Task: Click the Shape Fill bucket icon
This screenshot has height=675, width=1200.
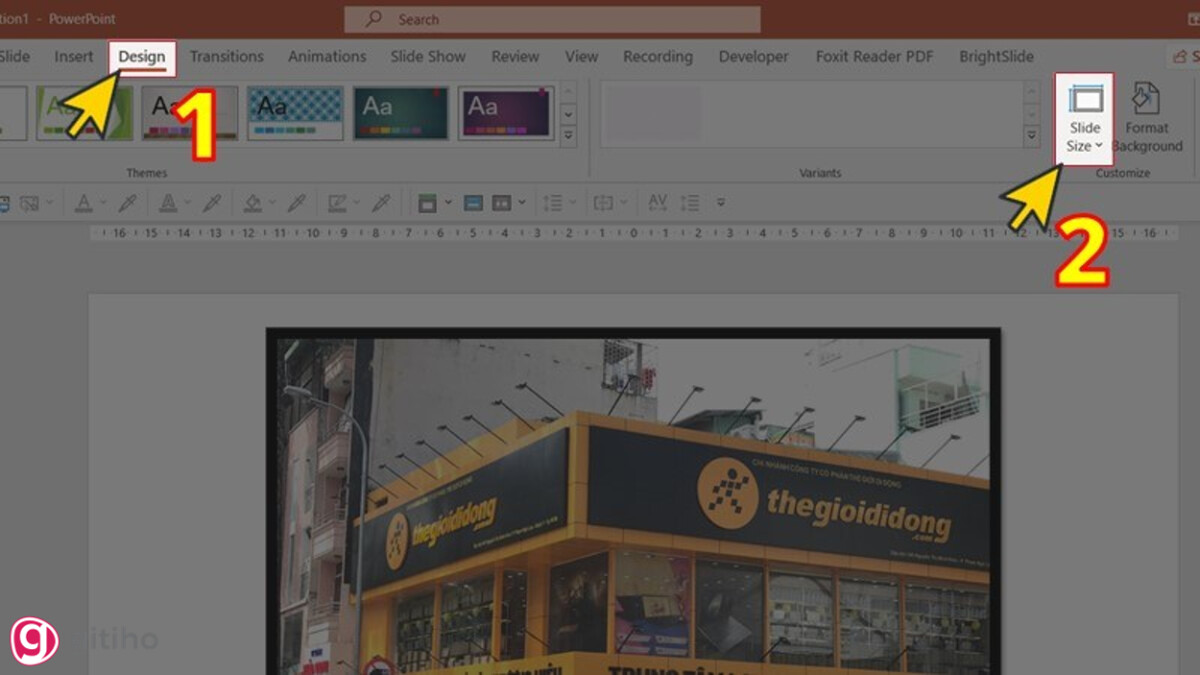Action: [250, 202]
